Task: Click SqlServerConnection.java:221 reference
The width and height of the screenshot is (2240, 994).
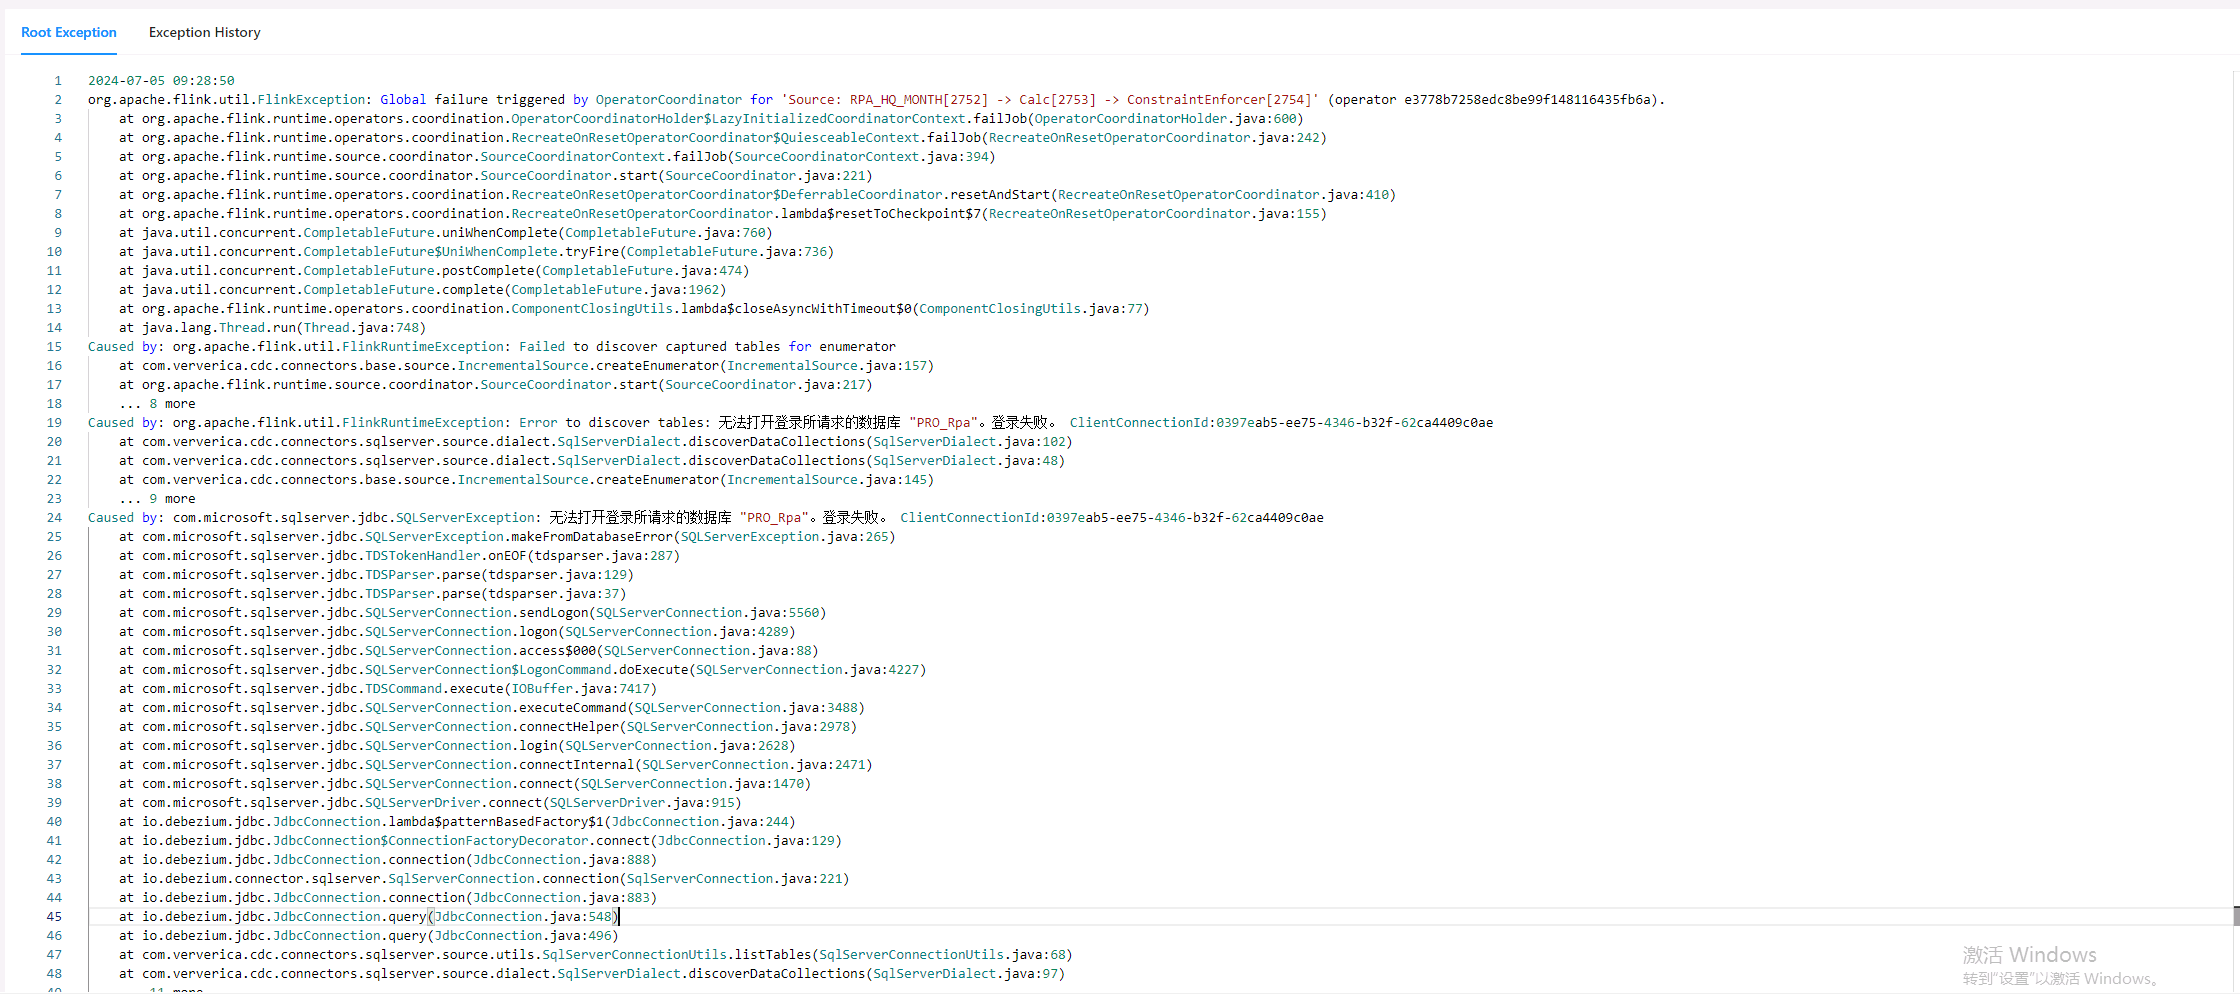Action: point(734,879)
